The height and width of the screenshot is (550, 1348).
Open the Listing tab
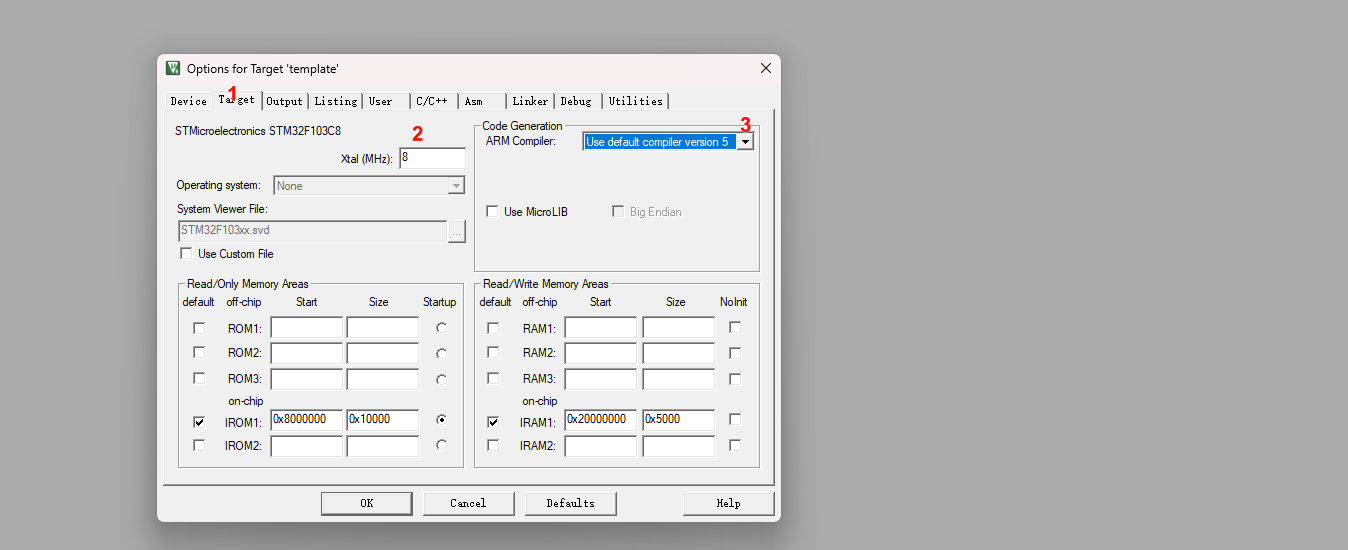336,101
